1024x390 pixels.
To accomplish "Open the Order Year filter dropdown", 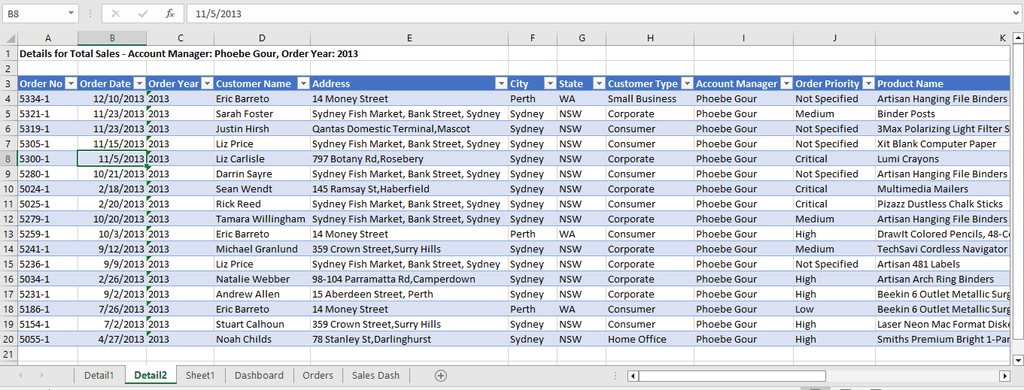I will pyautogui.click(x=206, y=84).
